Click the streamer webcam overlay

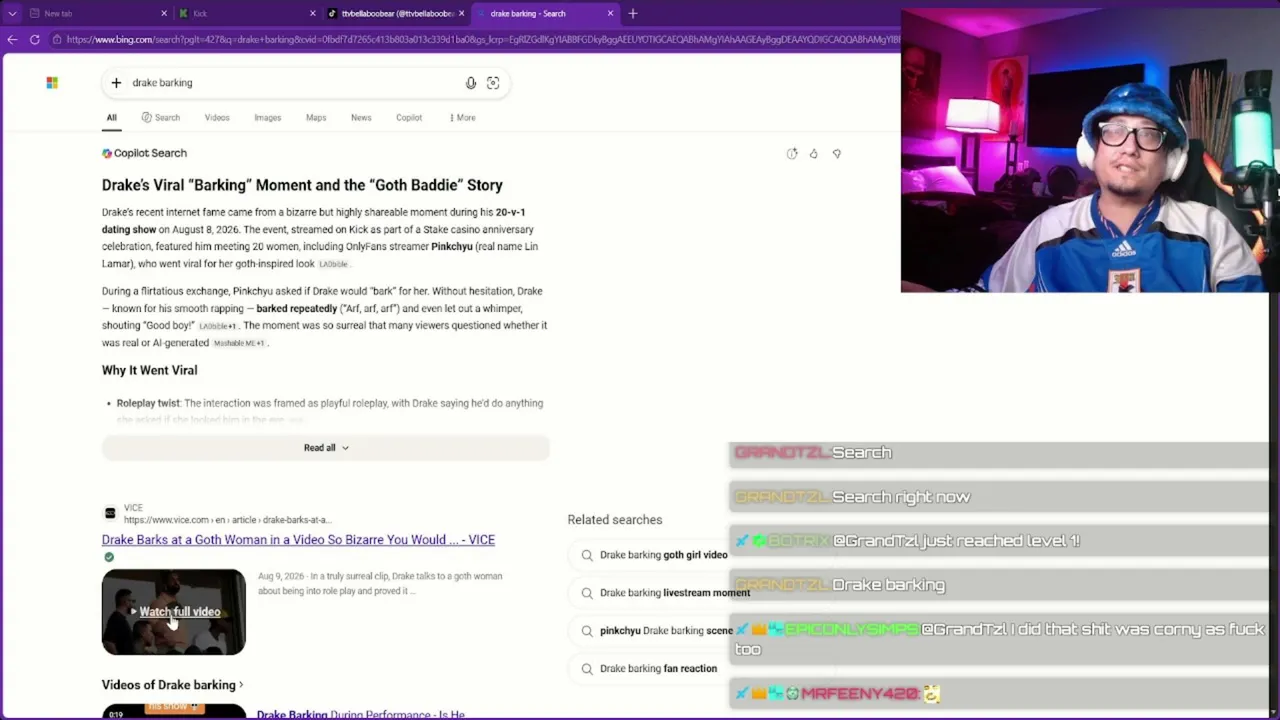click(x=1090, y=151)
